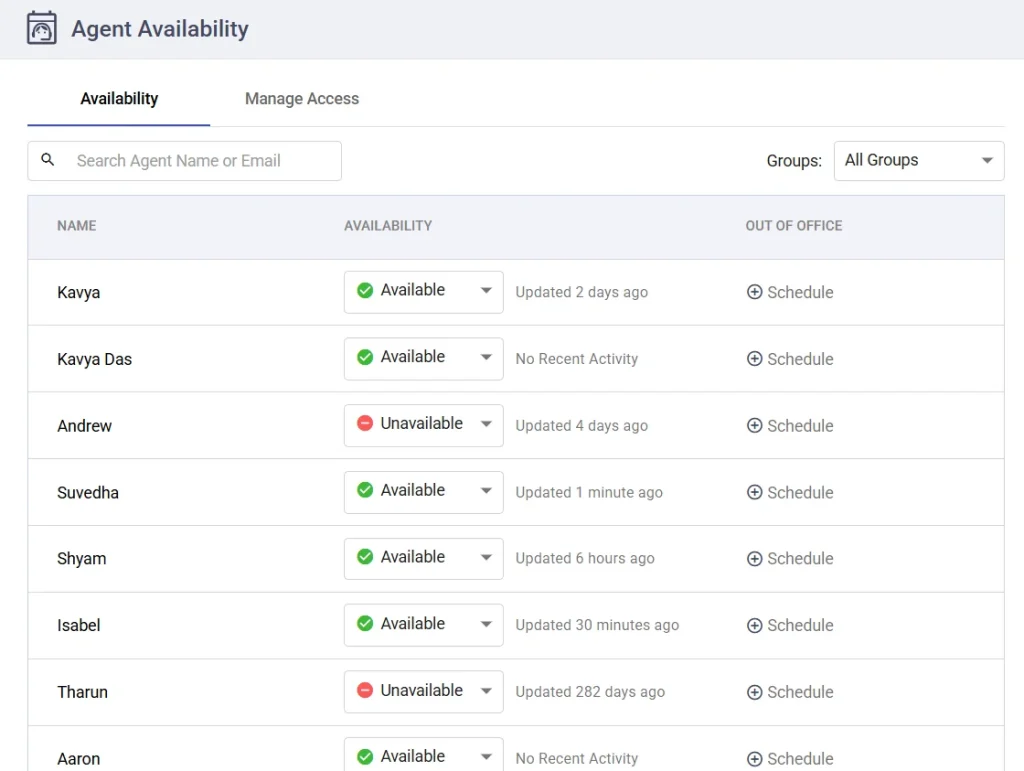Click the 'Groups:' label
The height and width of the screenshot is (771, 1024).
click(x=794, y=161)
